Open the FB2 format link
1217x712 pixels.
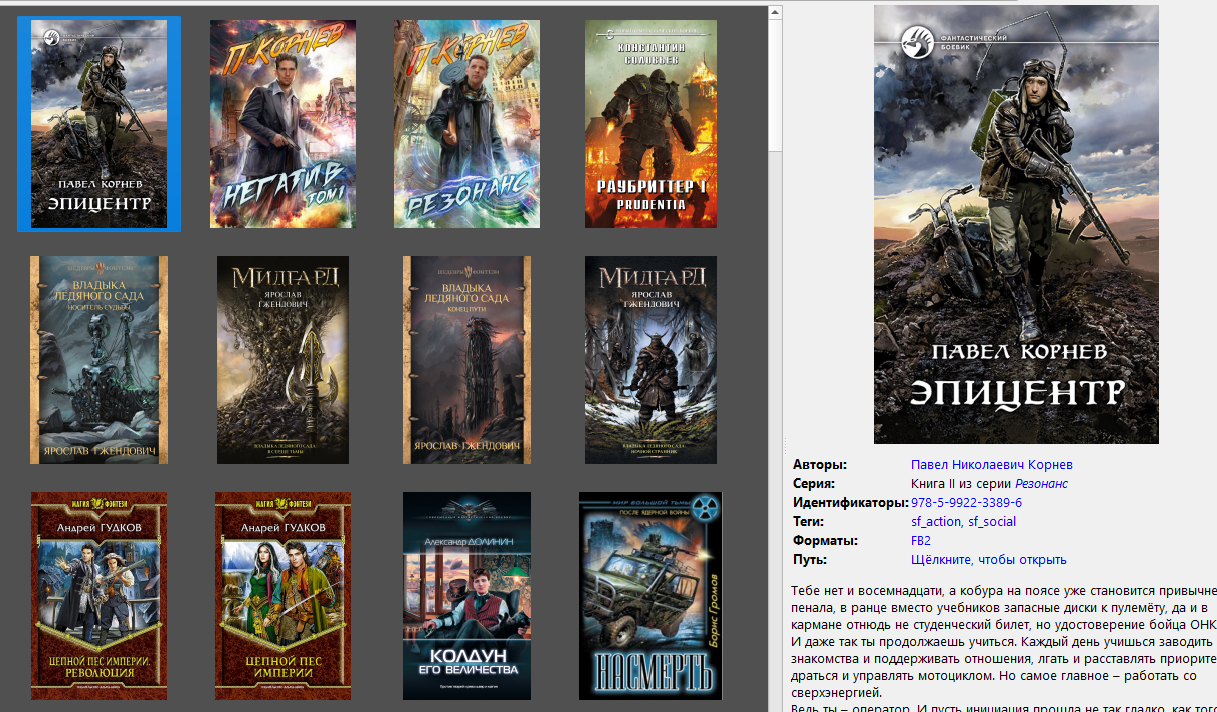click(x=921, y=541)
